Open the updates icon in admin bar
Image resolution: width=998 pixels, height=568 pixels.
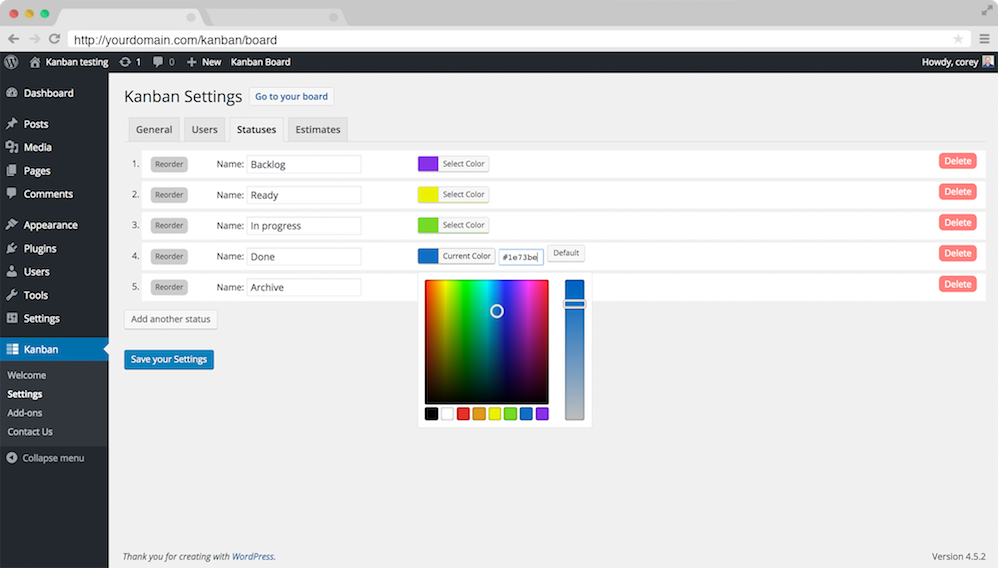pyautogui.click(x=125, y=62)
